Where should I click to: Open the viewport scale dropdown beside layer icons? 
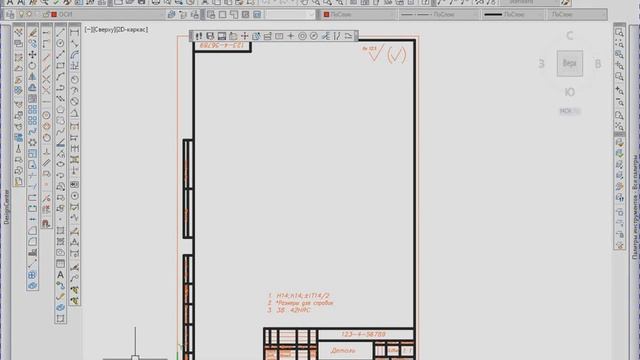tap(290, 15)
